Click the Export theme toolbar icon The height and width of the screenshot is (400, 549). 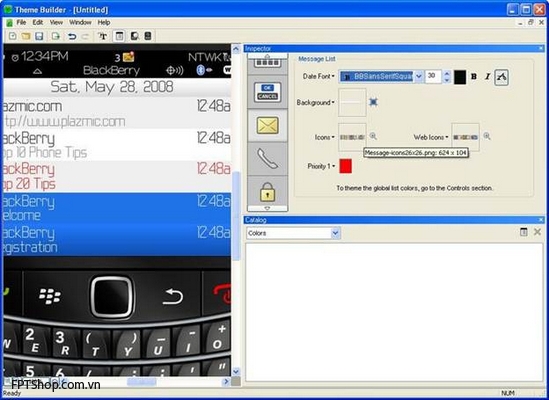[56, 36]
